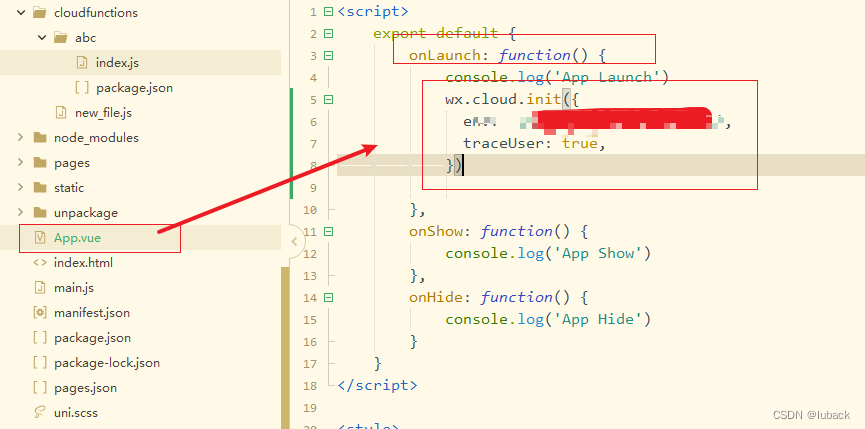Select the unpackage folder name
Viewport: 865px width, 429px height.
[86, 213]
